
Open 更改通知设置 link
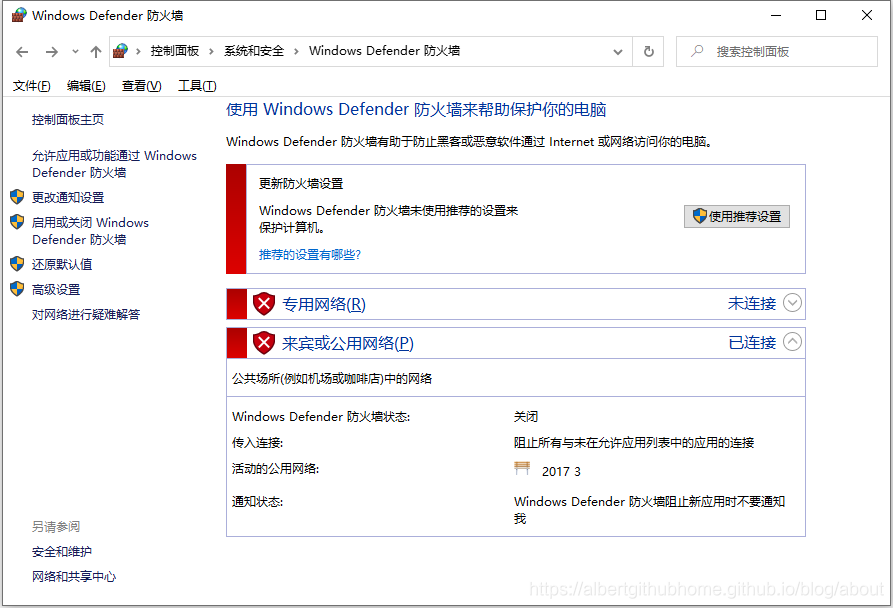[x=68, y=198]
